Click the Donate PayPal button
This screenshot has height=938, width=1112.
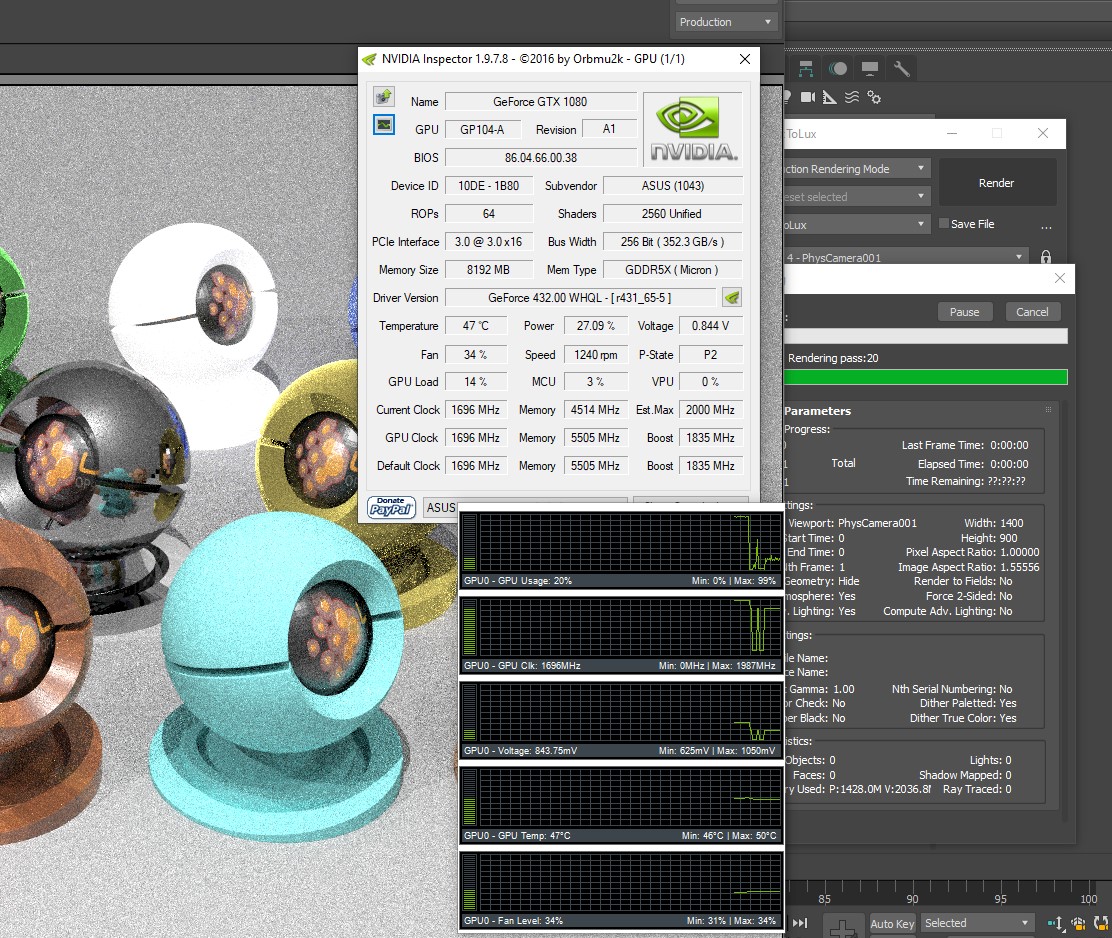pos(392,508)
